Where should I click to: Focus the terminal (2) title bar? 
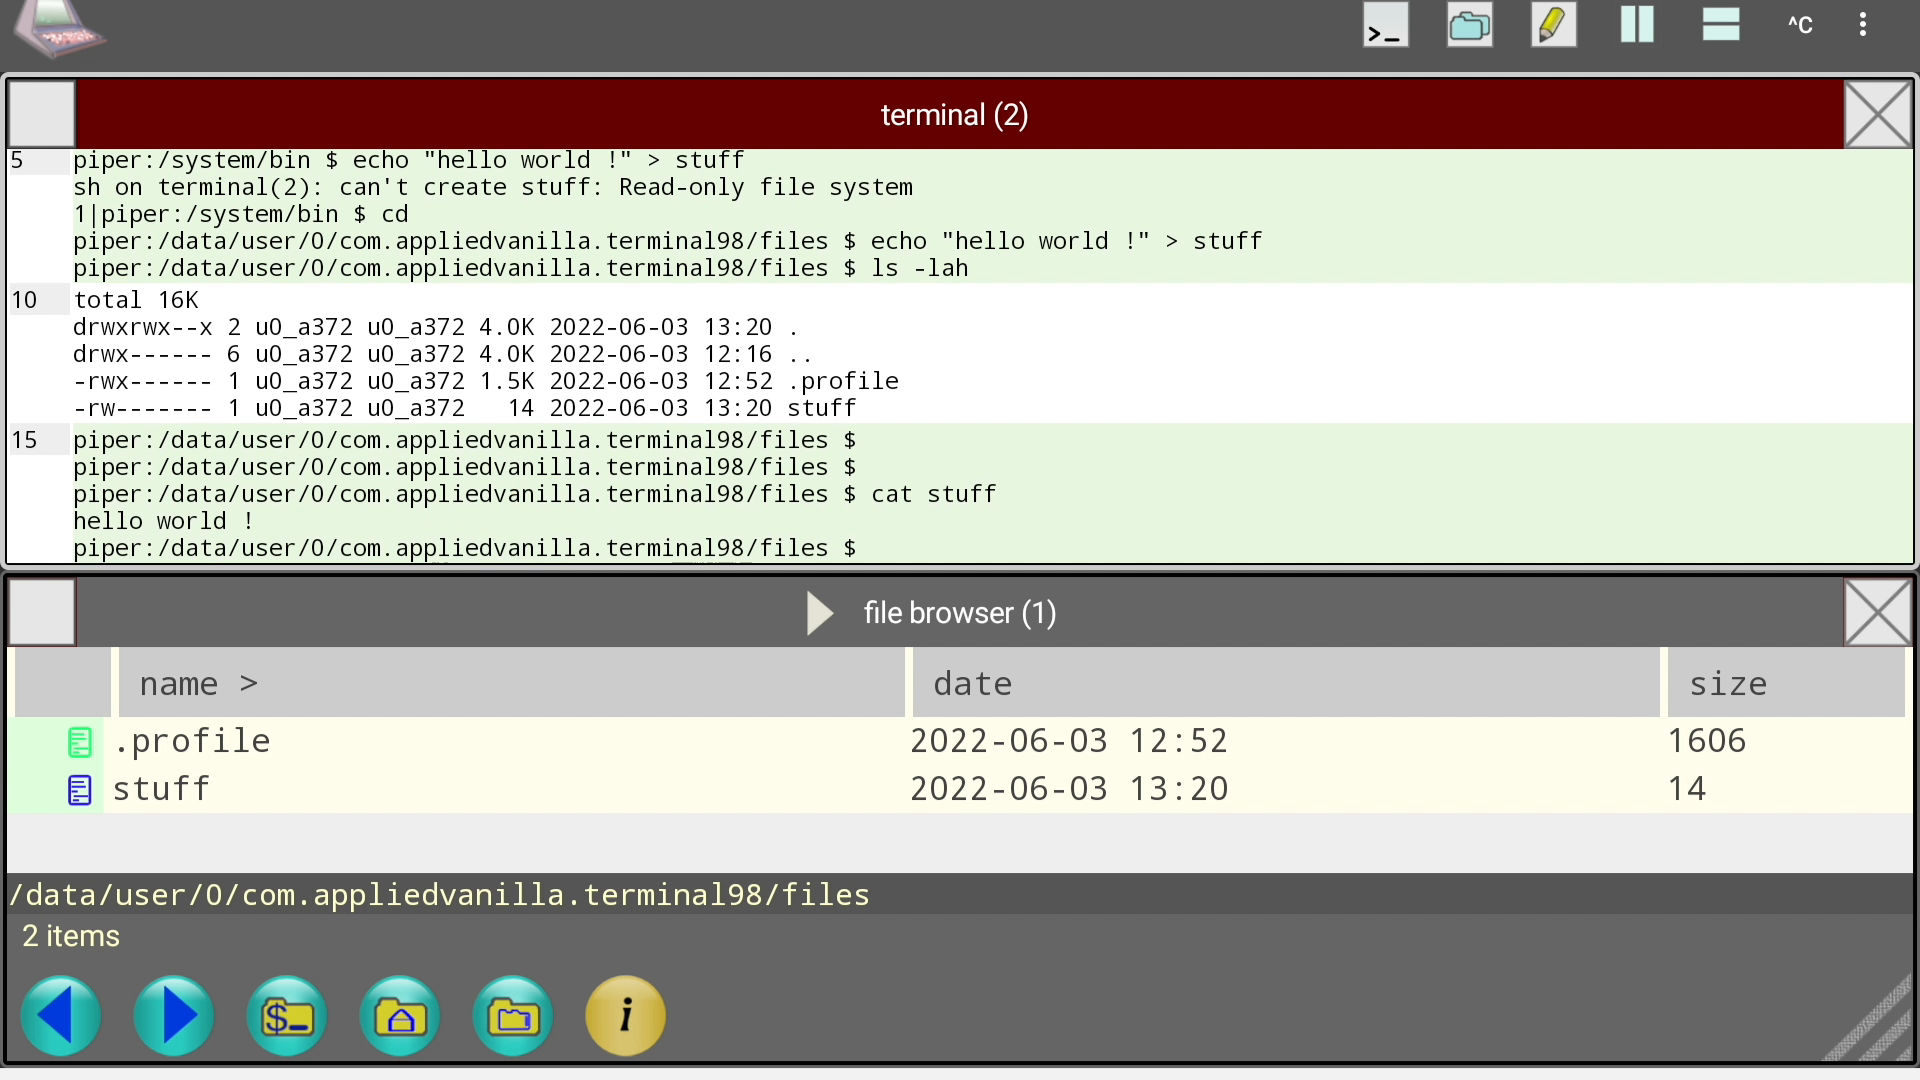point(954,113)
